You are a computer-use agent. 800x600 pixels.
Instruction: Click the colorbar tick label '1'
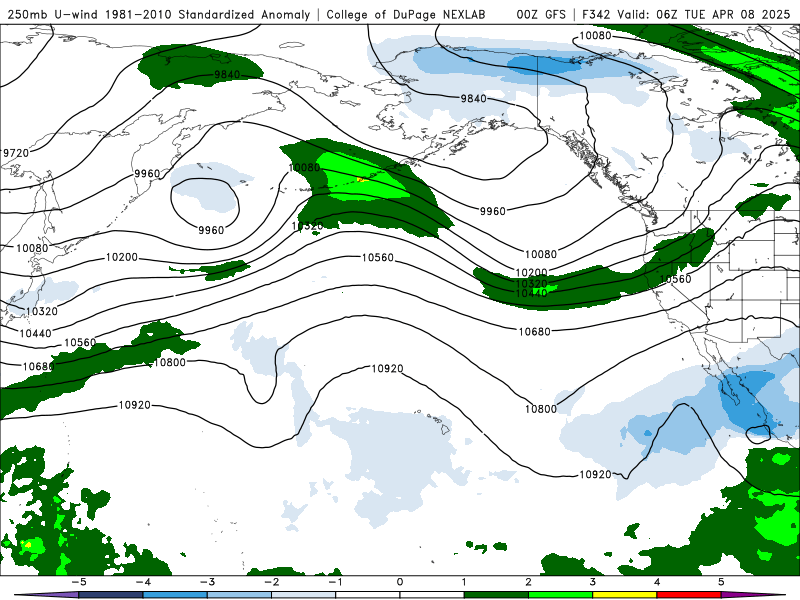tap(464, 582)
